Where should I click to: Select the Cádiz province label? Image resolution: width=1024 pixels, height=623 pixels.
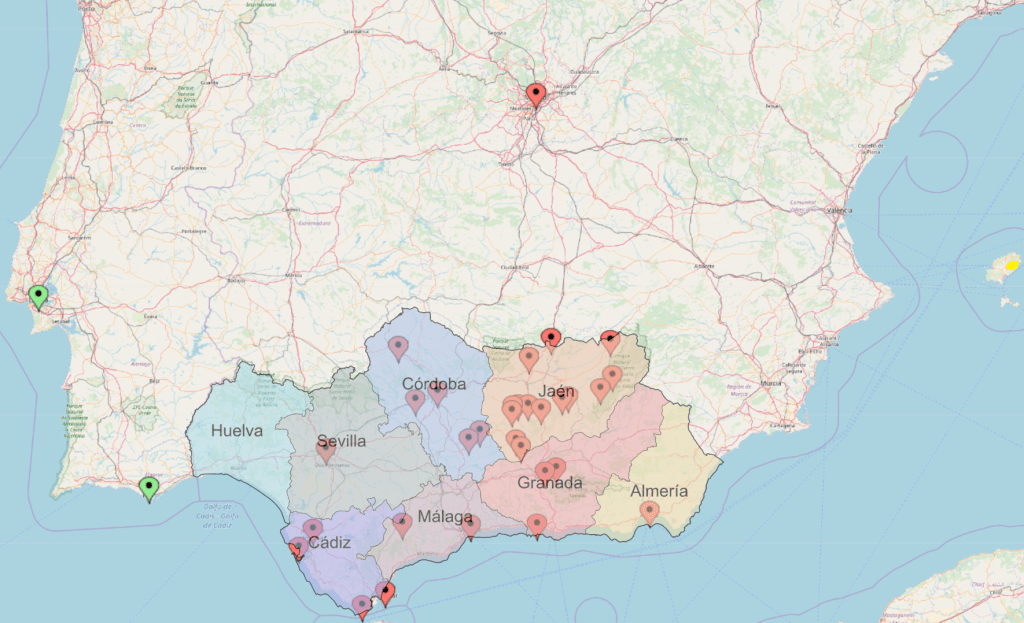(329, 543)
